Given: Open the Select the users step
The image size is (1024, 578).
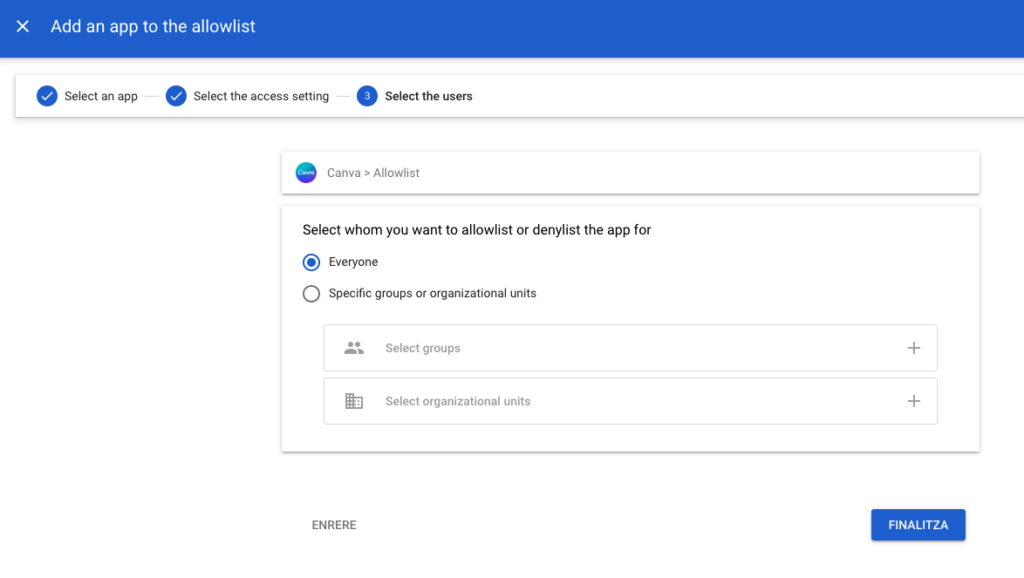Looking at the screenshot, I should 428,96.
